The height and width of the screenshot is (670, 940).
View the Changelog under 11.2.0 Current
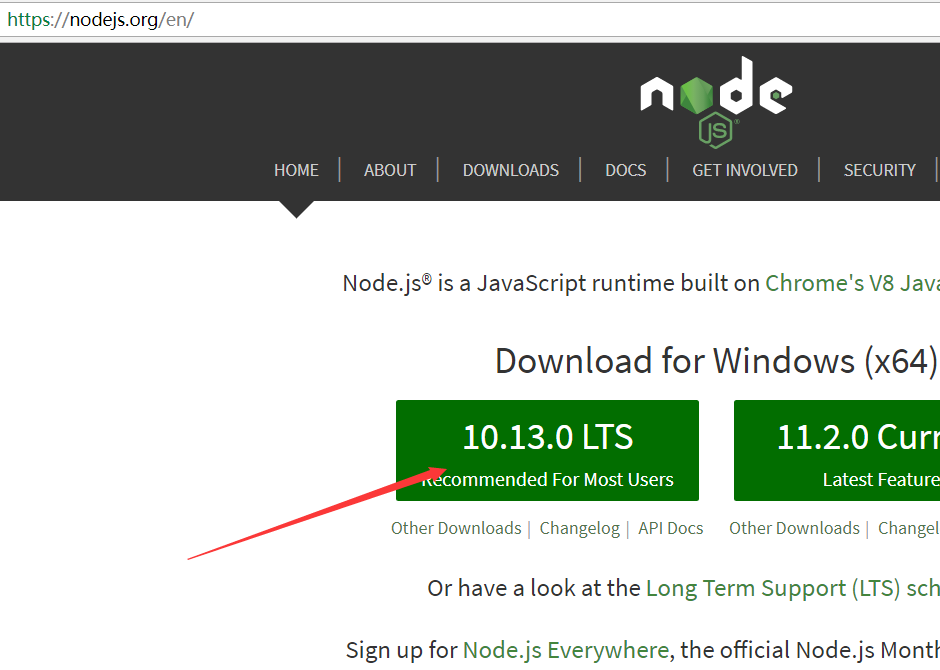click(908, 528)
